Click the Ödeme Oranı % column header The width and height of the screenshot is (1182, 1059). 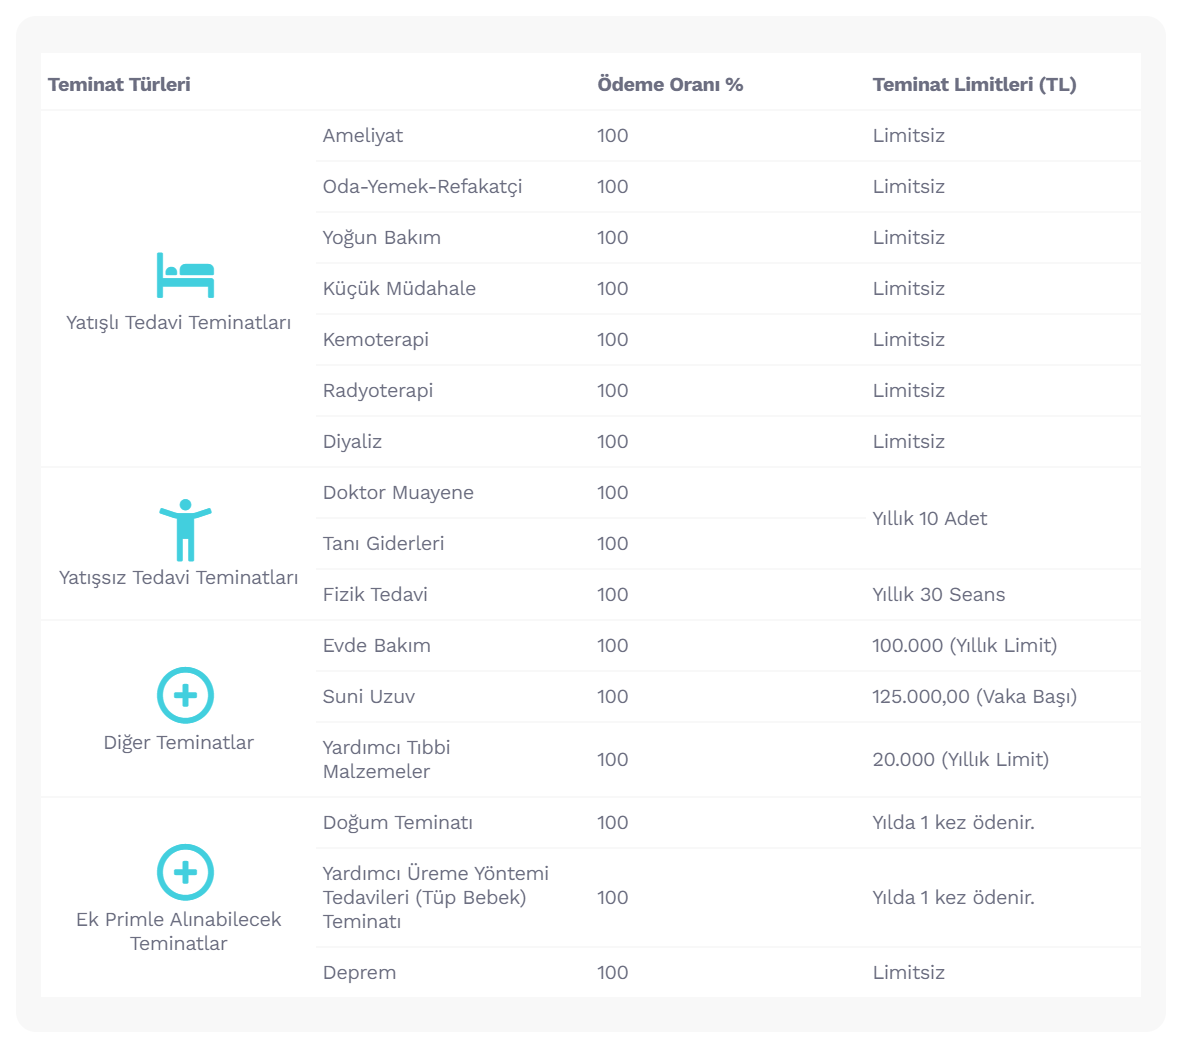(x=670, y=85)
